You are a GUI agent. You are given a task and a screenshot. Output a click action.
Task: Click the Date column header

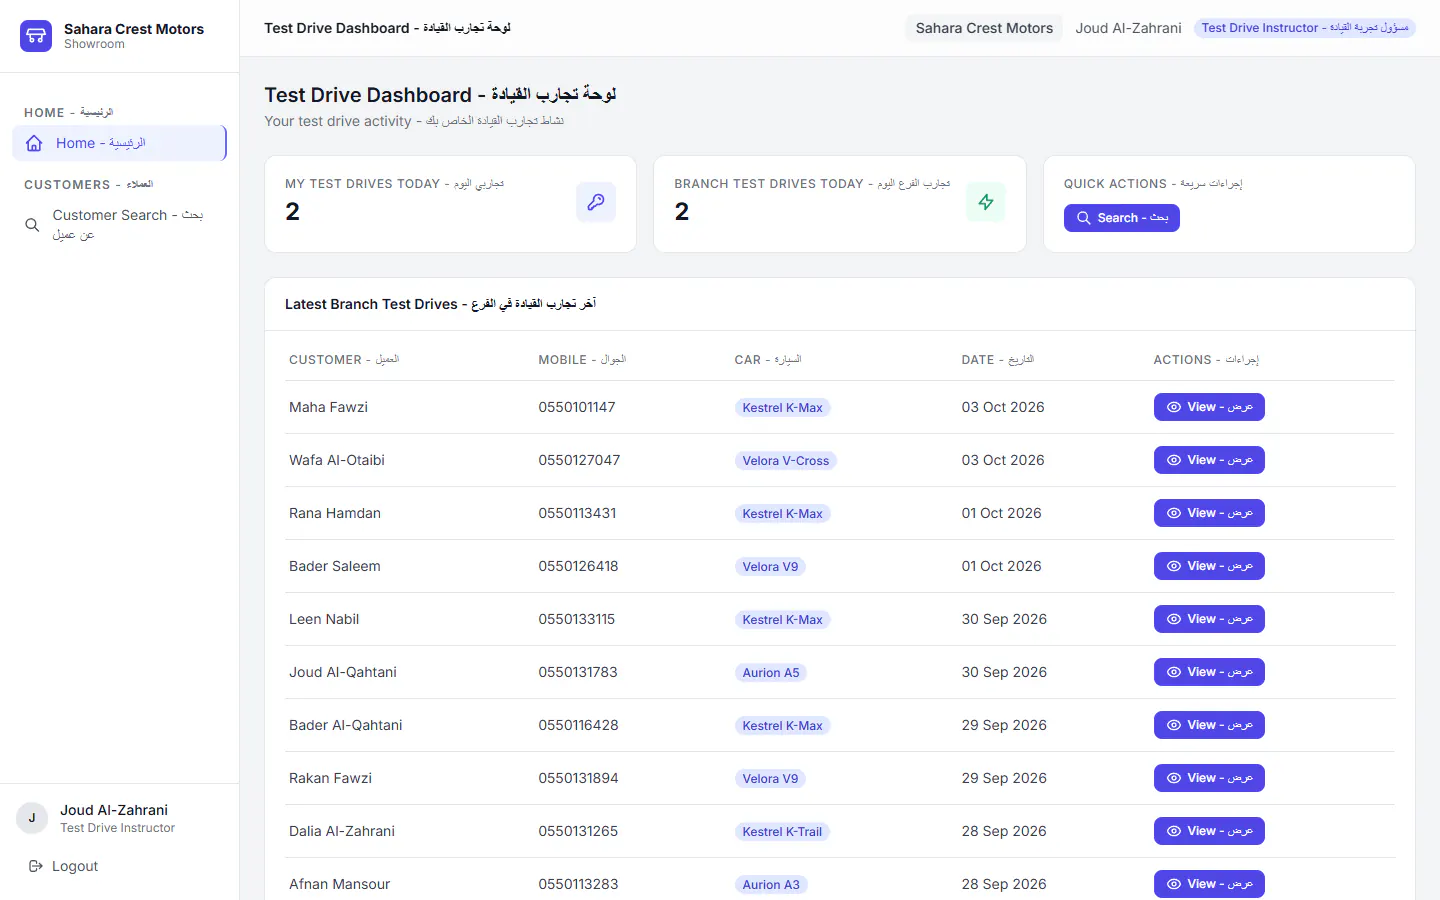point(998,359)
